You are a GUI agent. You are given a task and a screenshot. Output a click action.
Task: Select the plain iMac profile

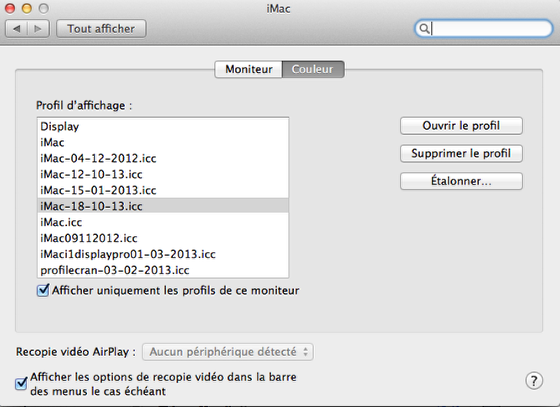pos(163,142)
